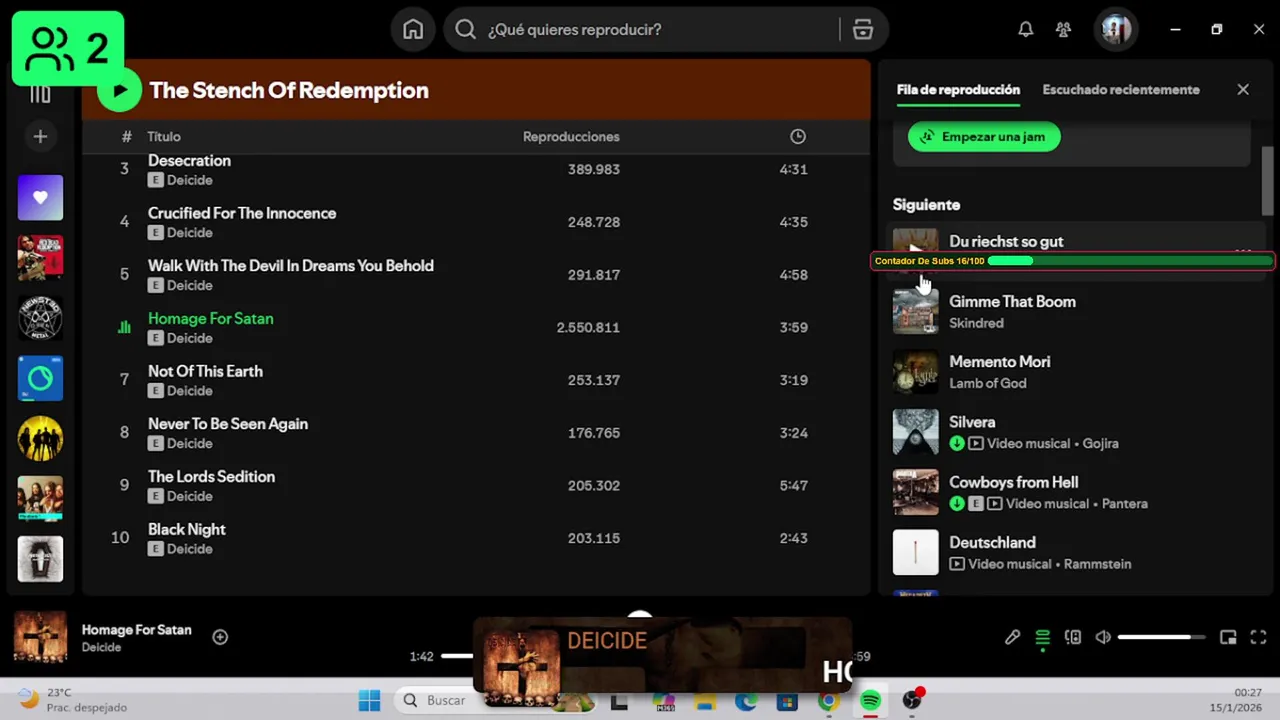Click the magnifier icon in search bar
This screenshot has height=720, width=1280.
[465, 30]
